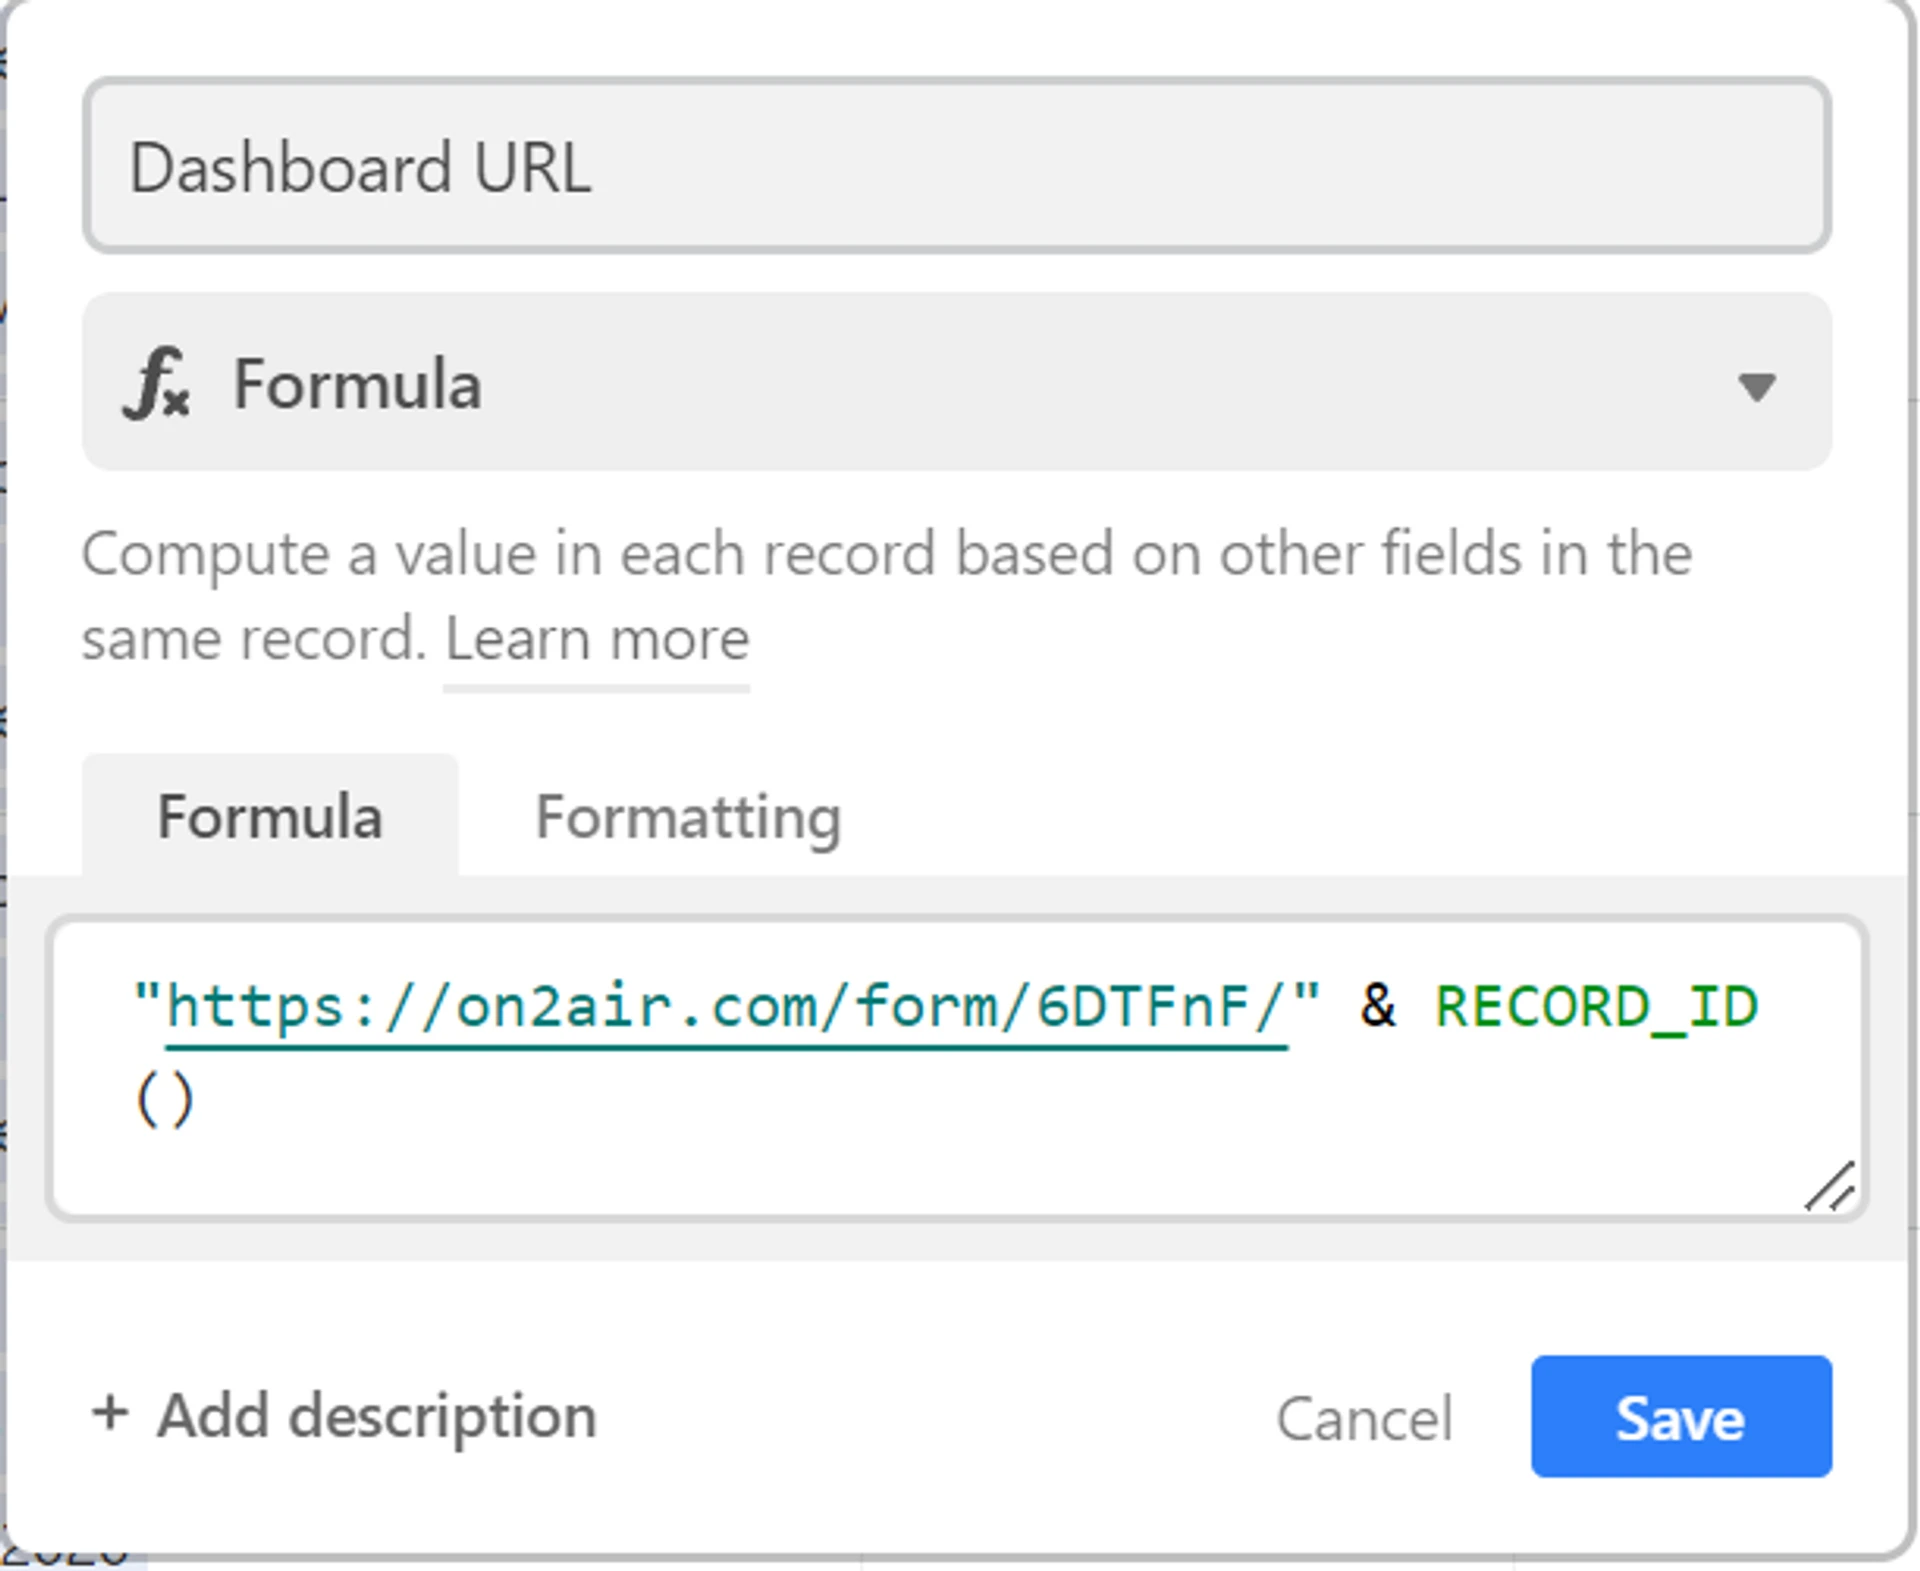This screenshot has width=1920, height=1571.
Task: Click the Dashboard URL field name input
Action: click(x=955, y=166)
